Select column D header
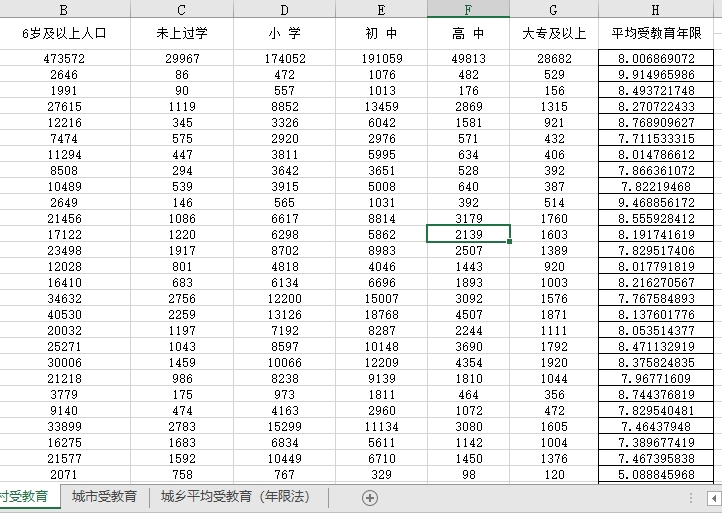 285,9
